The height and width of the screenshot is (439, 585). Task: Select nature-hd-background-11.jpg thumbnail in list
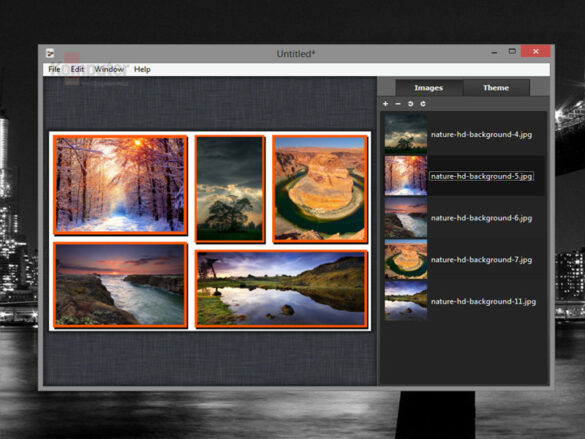point(406,301)
